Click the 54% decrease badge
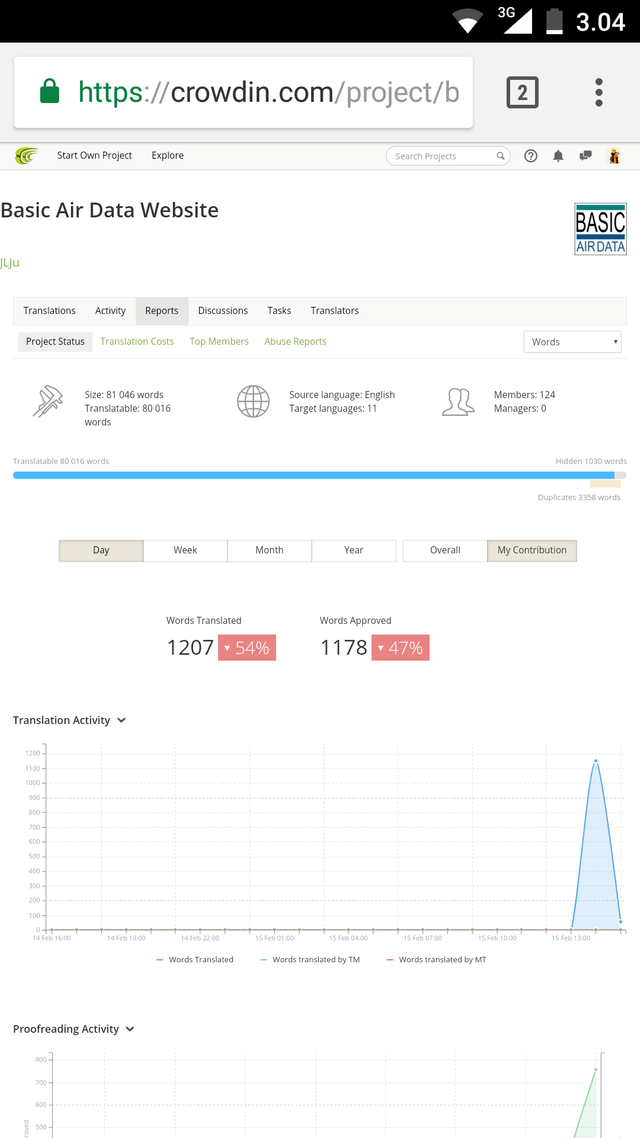Viewport: 640px width, 1138px height. 247,648
